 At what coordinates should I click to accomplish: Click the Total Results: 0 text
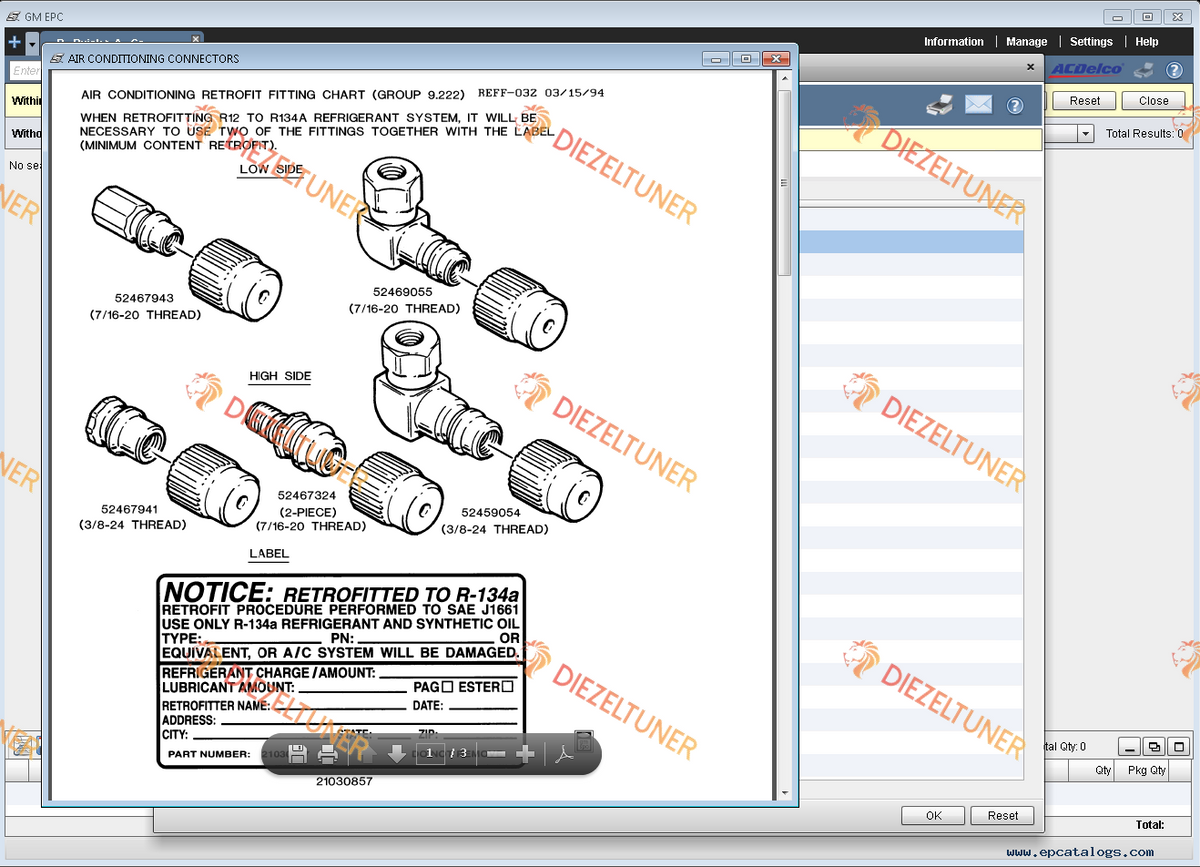(1145, 133)
